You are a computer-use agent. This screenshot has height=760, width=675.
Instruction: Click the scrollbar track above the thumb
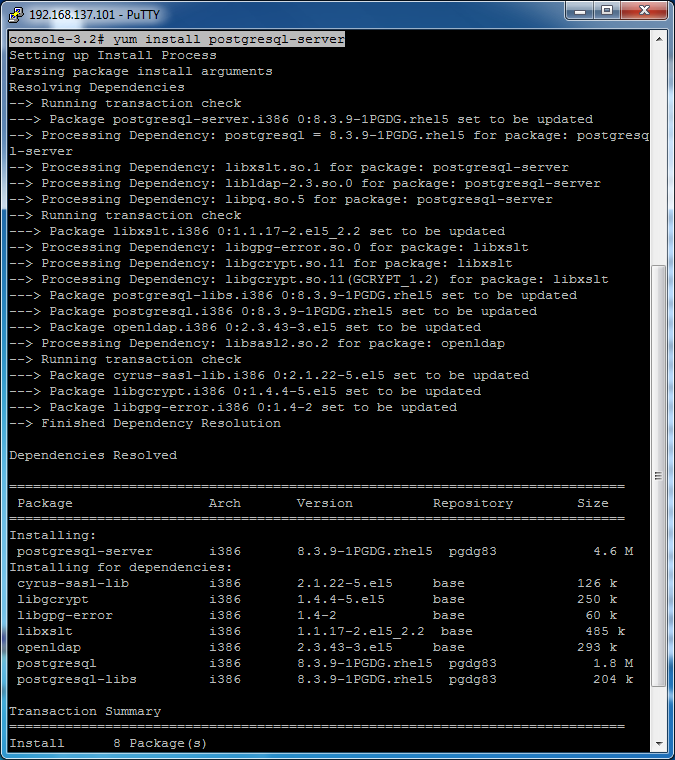tap(657, 150)
